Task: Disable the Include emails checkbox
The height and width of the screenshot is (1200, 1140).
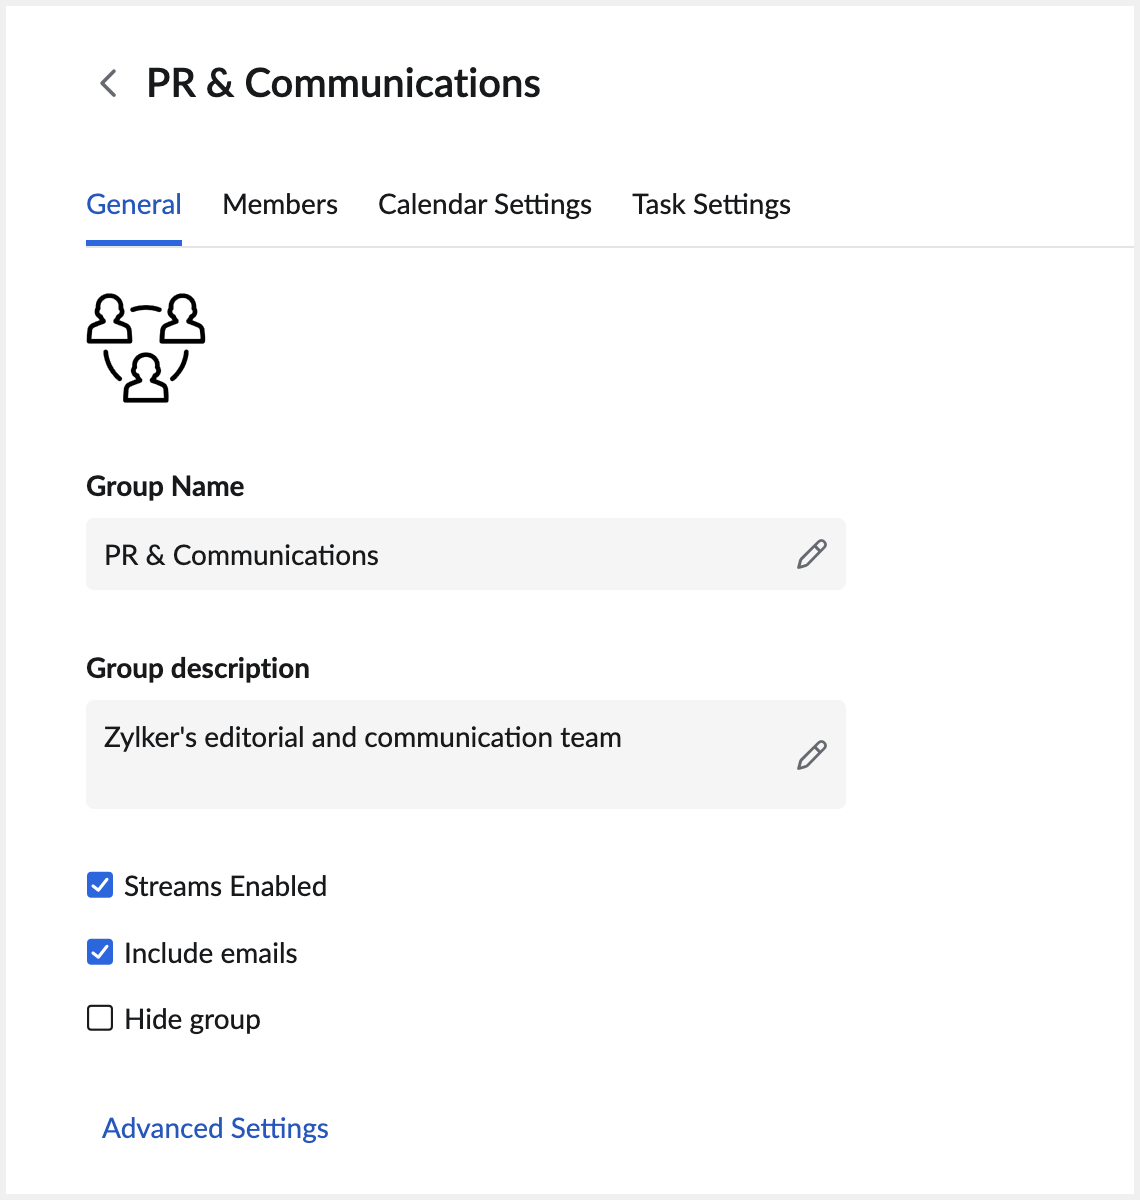Action: tap(100, 952)
